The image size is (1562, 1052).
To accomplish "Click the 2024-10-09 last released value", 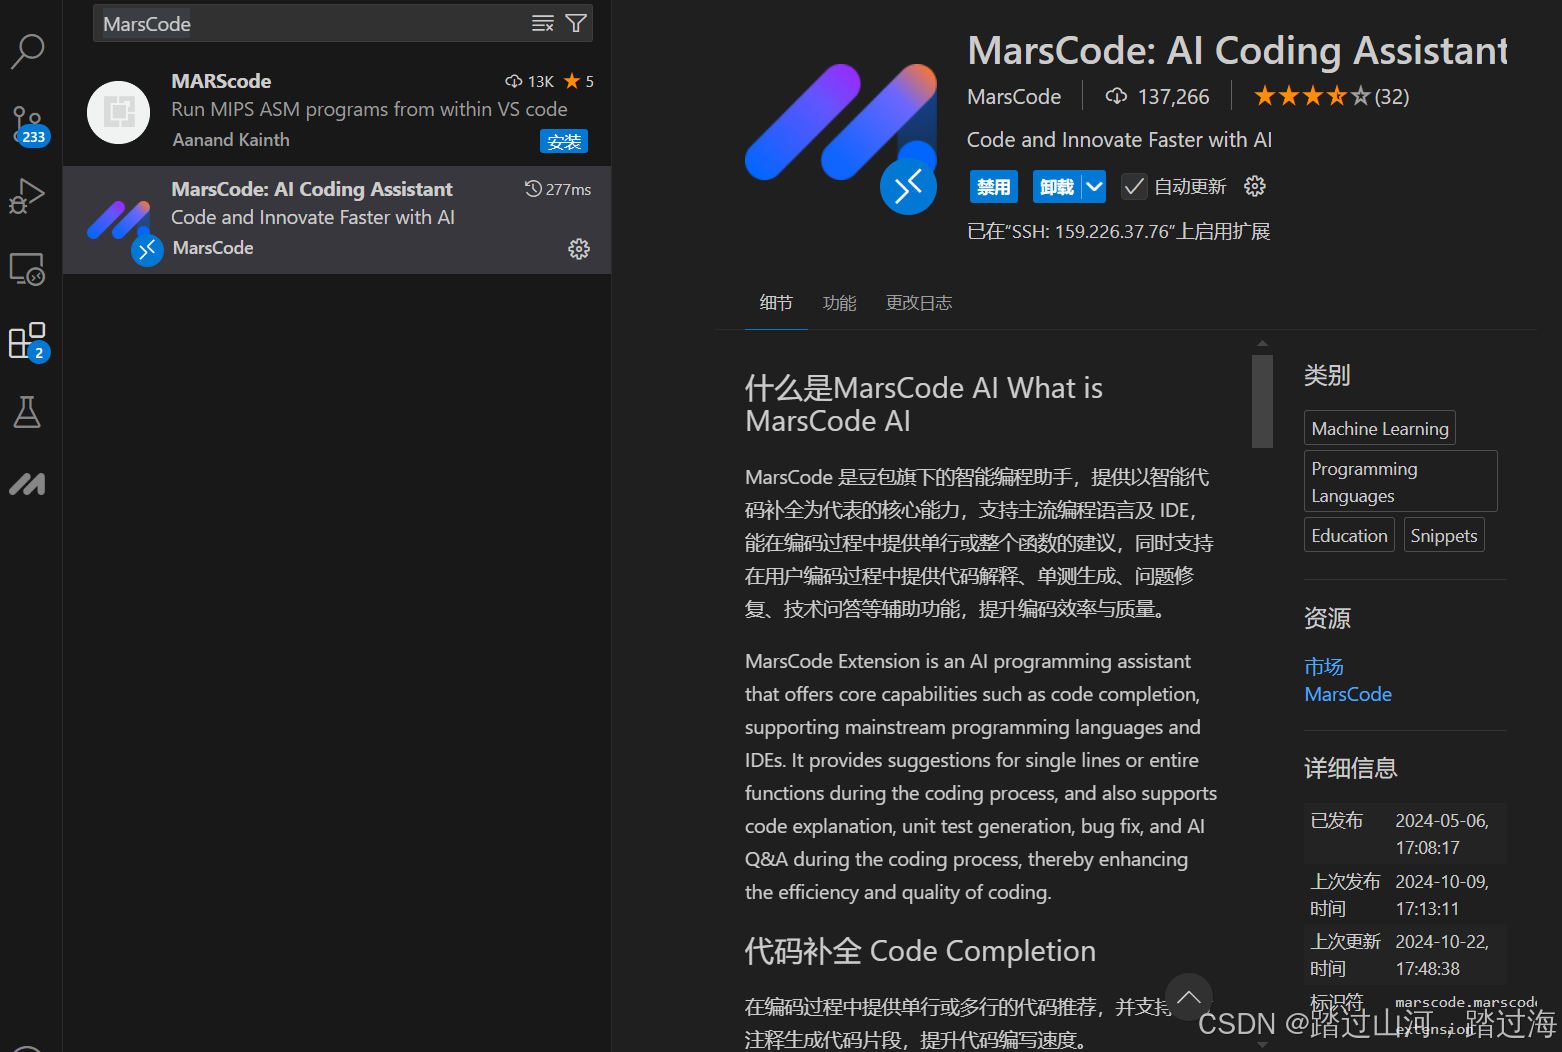I will (1442, 895).
